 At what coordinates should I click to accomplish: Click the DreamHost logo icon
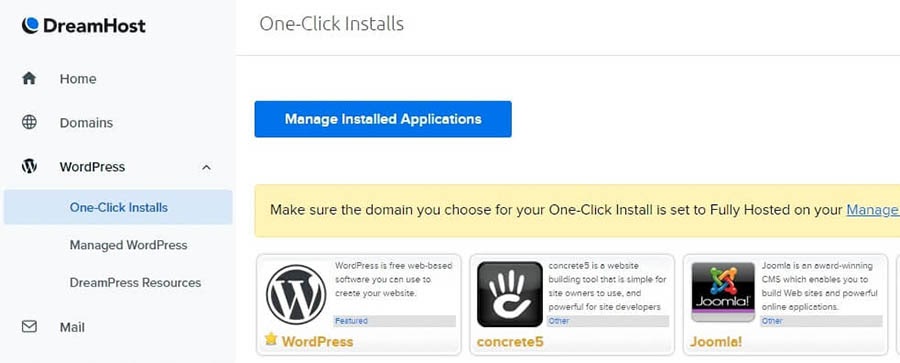30,25
